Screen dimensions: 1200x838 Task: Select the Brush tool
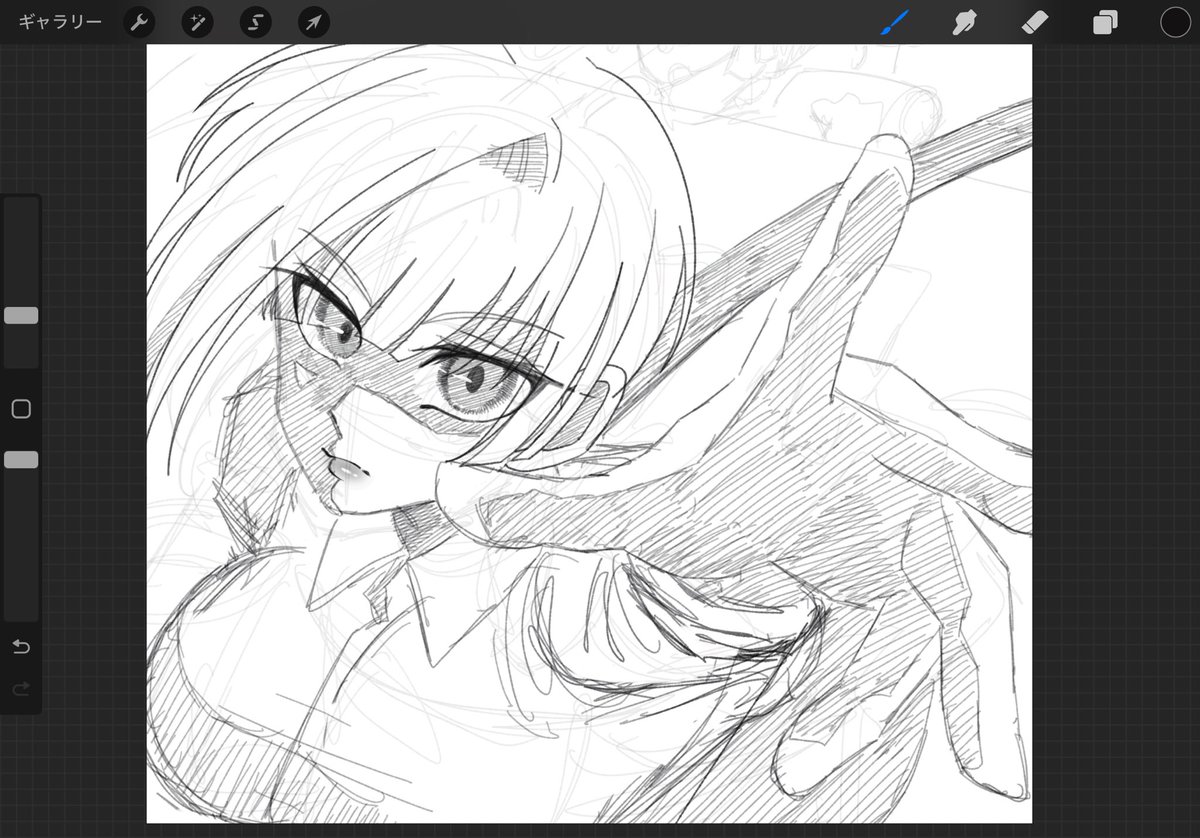pyautogui.click(x=895, y=22)
